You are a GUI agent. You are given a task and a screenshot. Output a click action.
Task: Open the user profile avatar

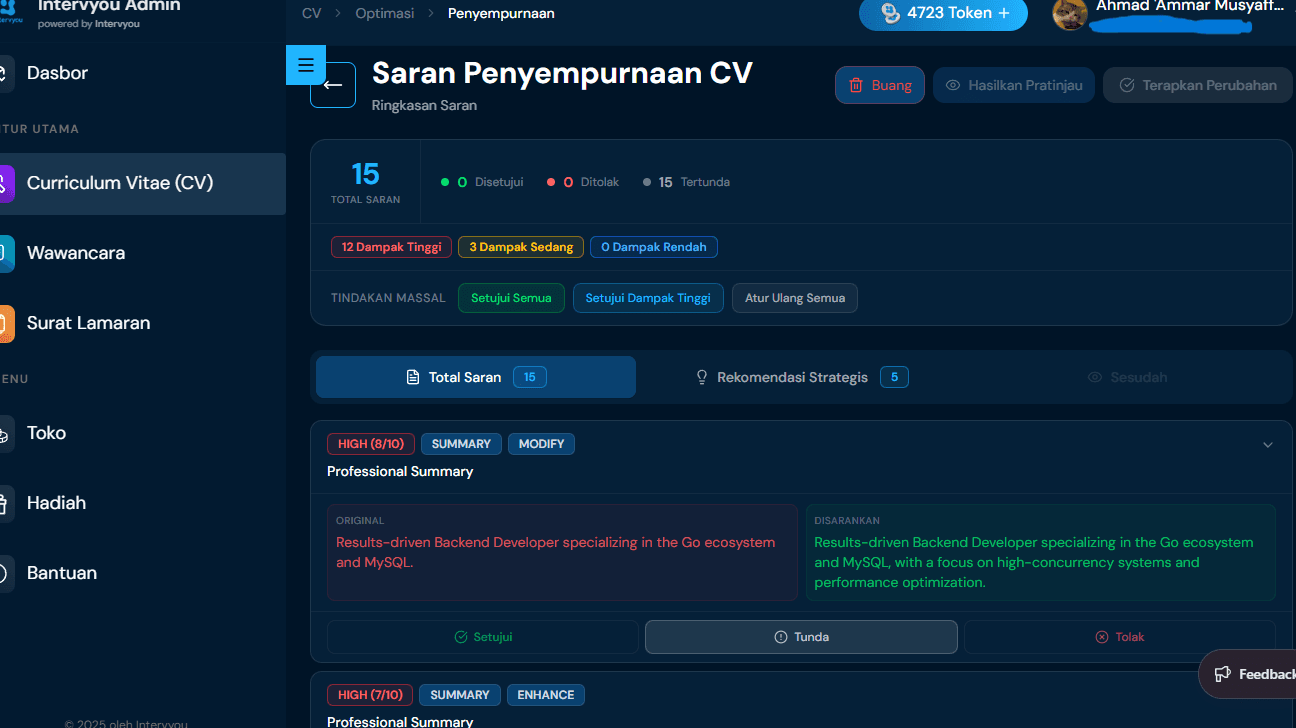1070,14
